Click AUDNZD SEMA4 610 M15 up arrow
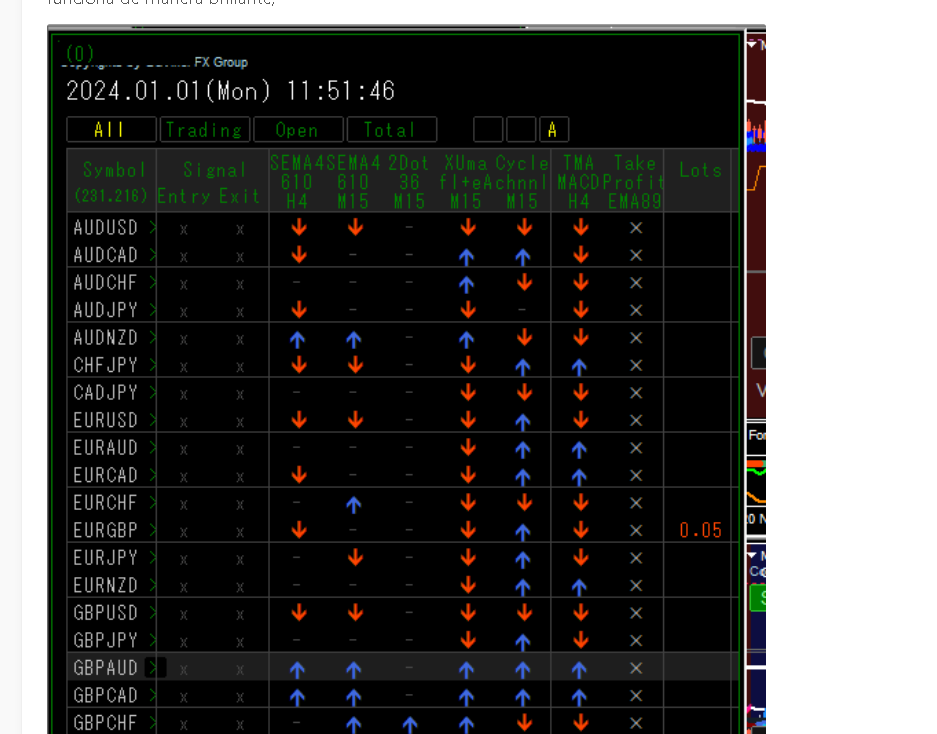 pos(354,338)
